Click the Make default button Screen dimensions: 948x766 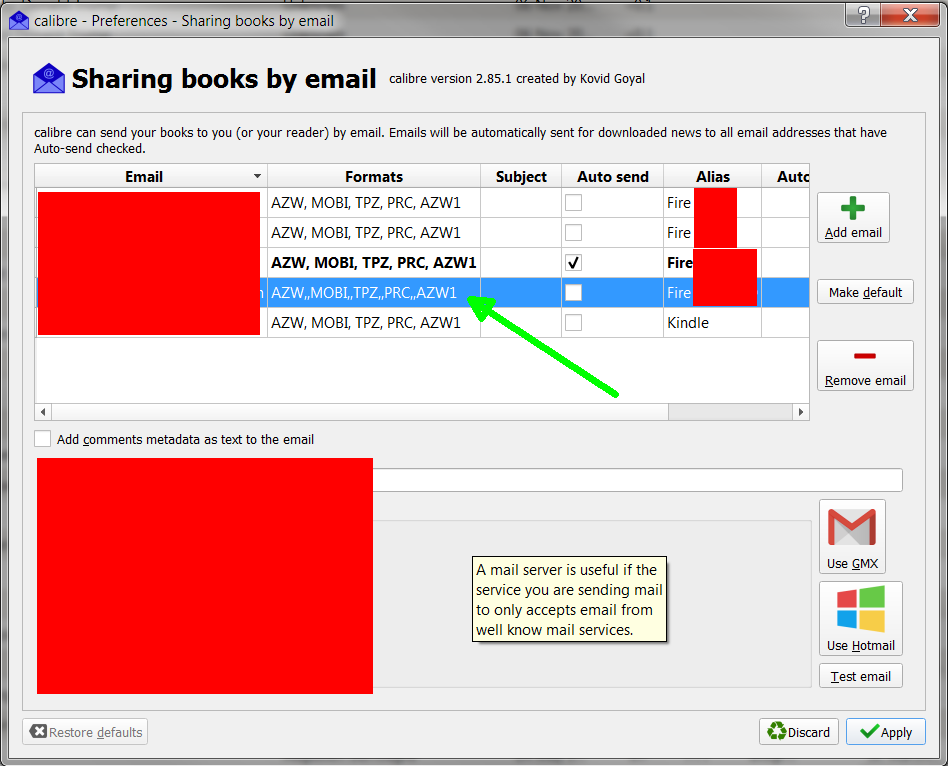865,292
